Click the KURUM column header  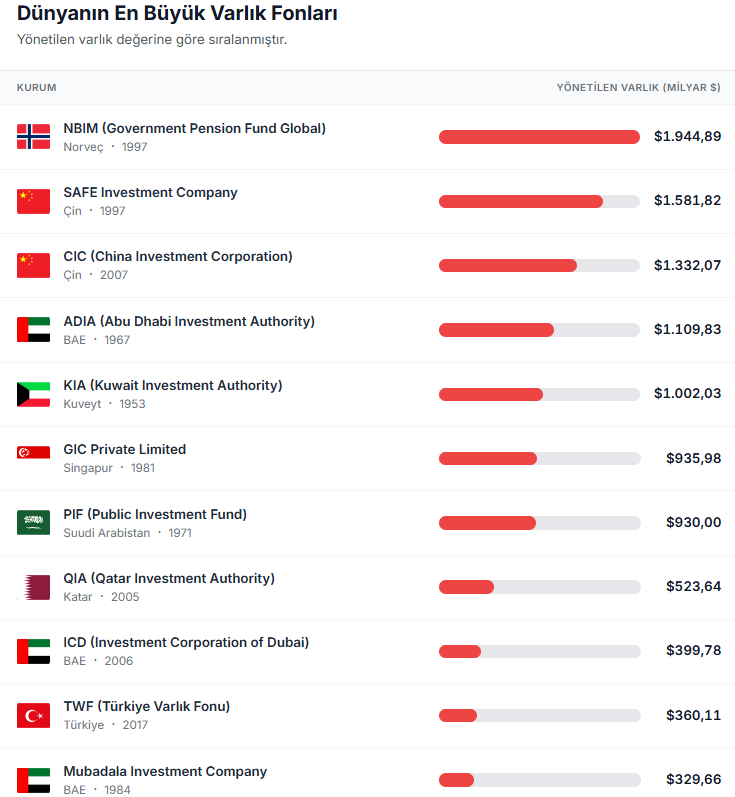click(36, 88)
